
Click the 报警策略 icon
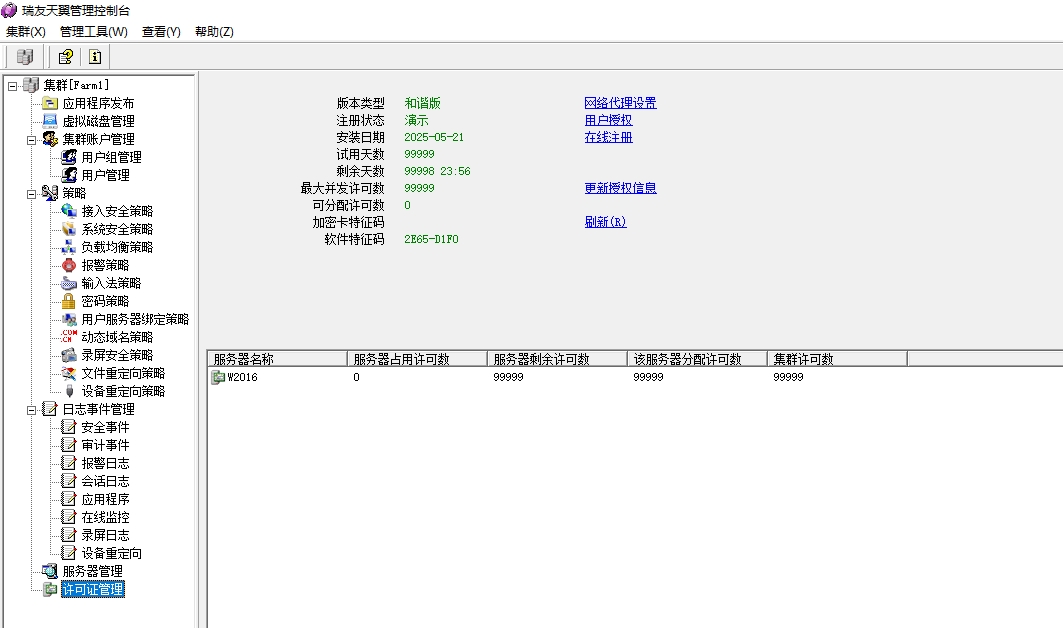click(x=68, y=265)
